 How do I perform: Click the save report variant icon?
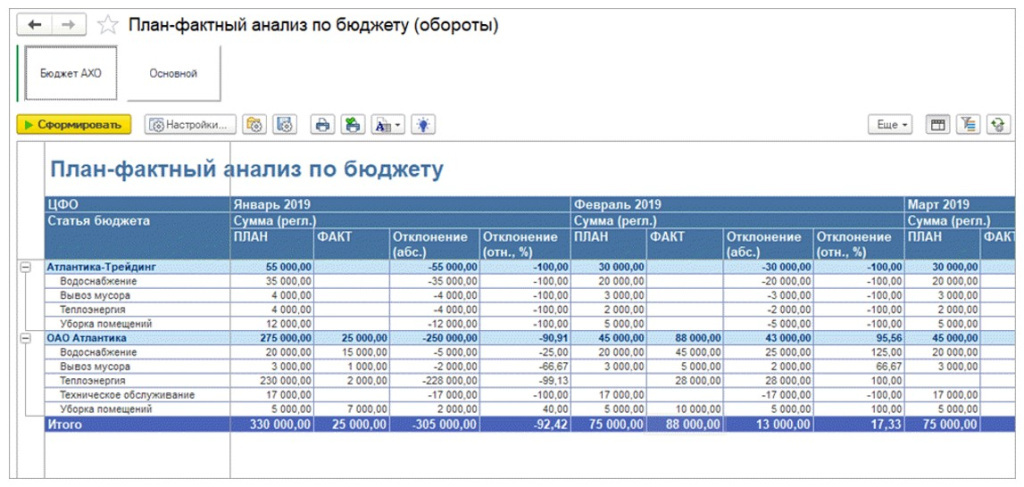pos(284,125)
